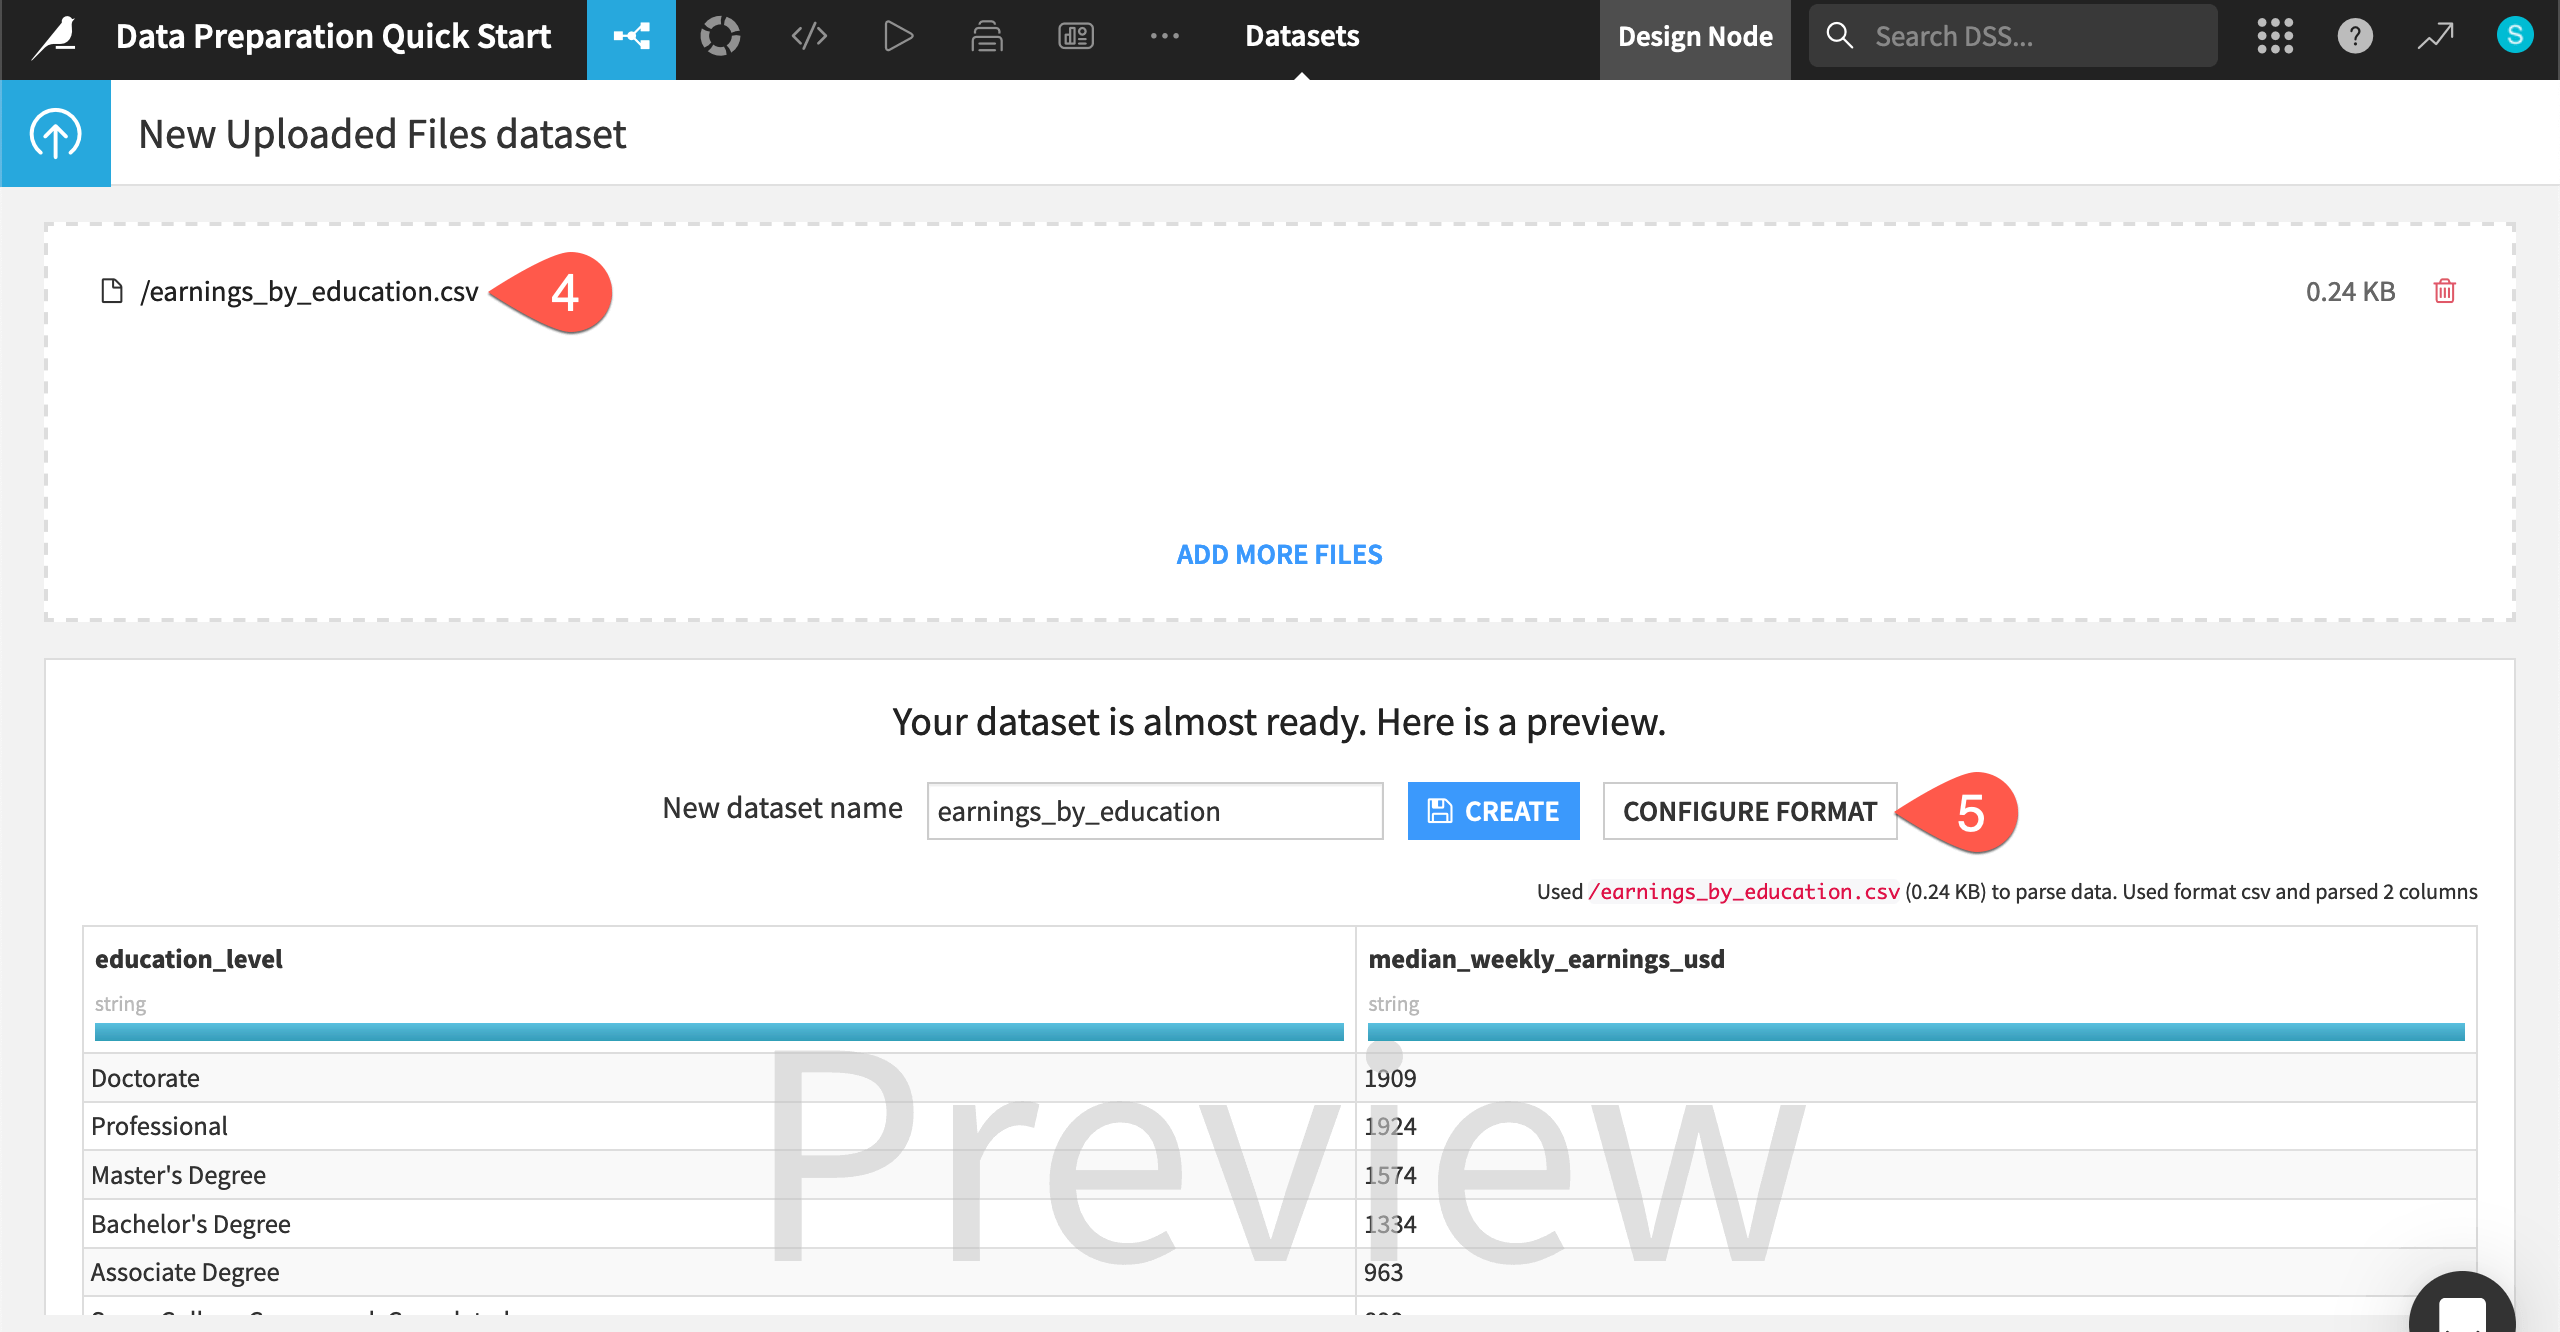Click the new dataset name field
Screen dimensions: 2560x1332
pyautogui.click(x=1154, y=811)
